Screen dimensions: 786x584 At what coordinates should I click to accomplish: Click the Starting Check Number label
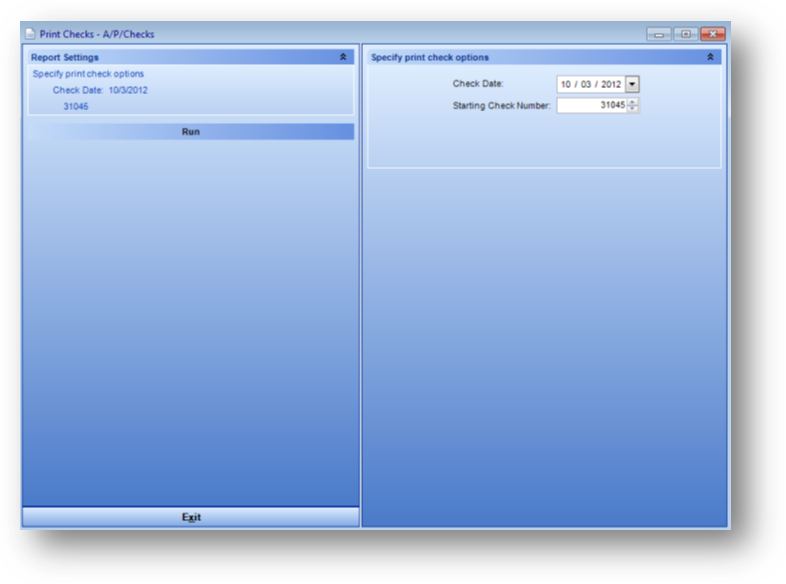[x=501, y=105]
